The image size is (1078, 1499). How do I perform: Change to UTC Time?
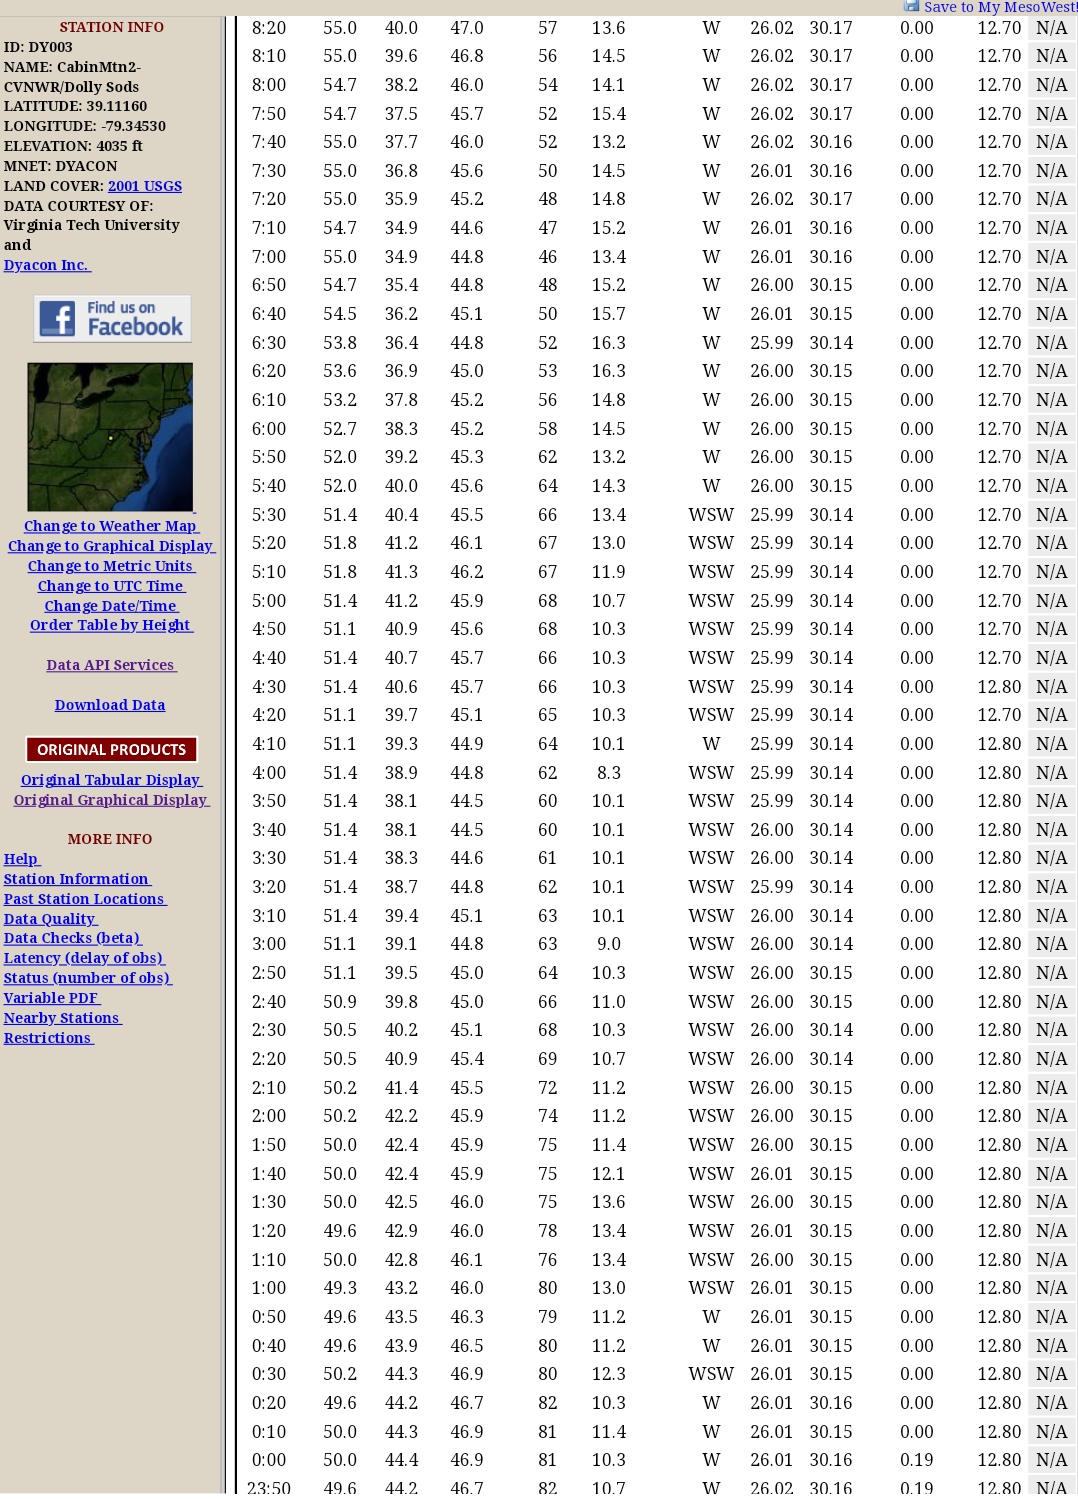tap(111, 586)
